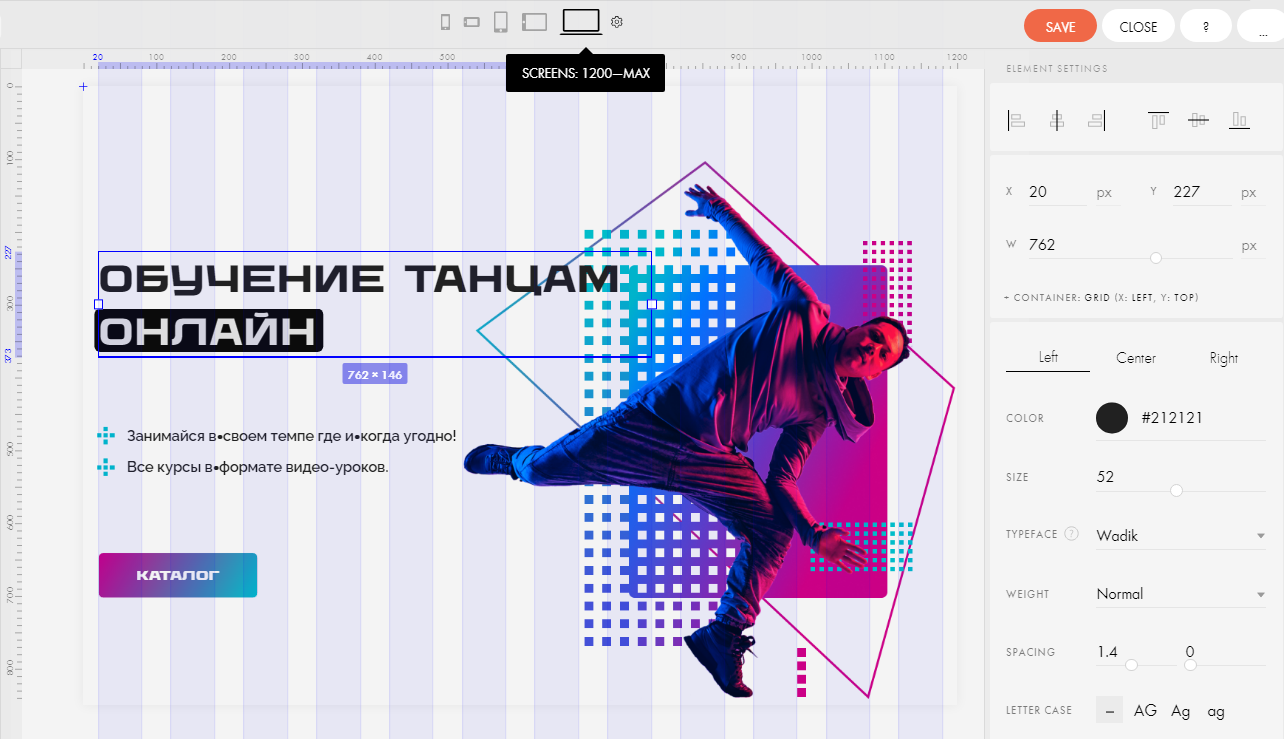Click the highlighted word 'ОНЛАЙН' in the heading
Image resolution: width=1284 pixels, height=739 pixels.
coord(209,331)
